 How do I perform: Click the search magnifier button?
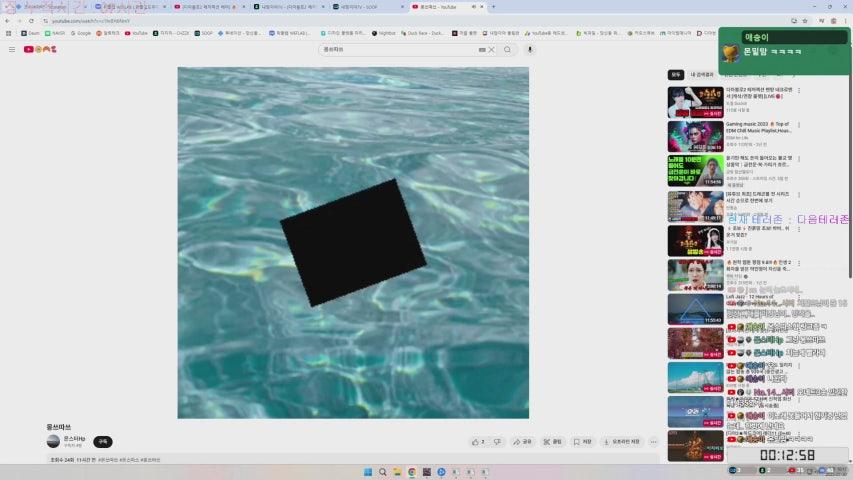(x=508, y=50)
